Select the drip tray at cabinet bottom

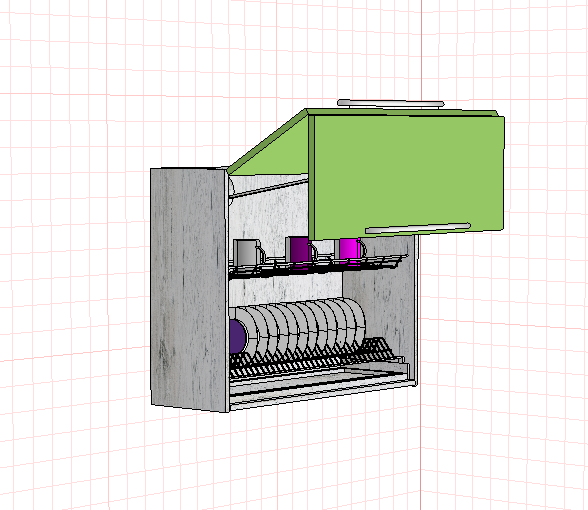[319, 382]
